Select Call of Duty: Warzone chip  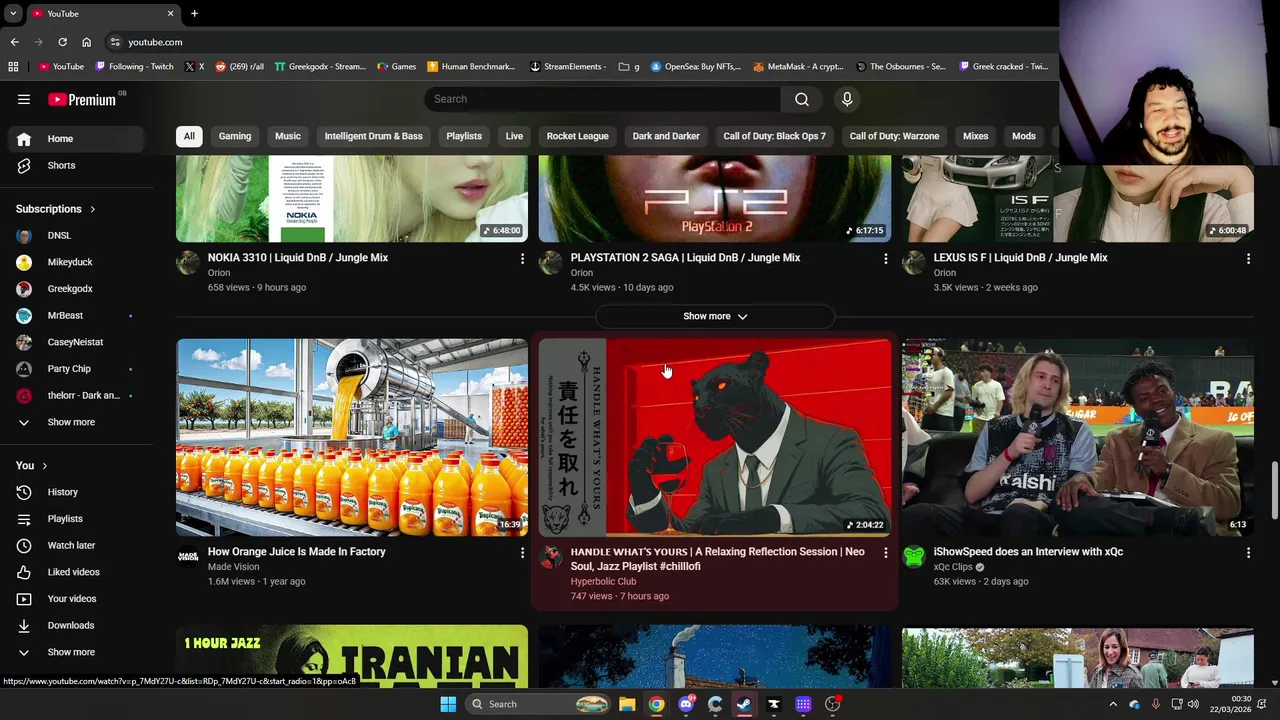coord(894,136)
